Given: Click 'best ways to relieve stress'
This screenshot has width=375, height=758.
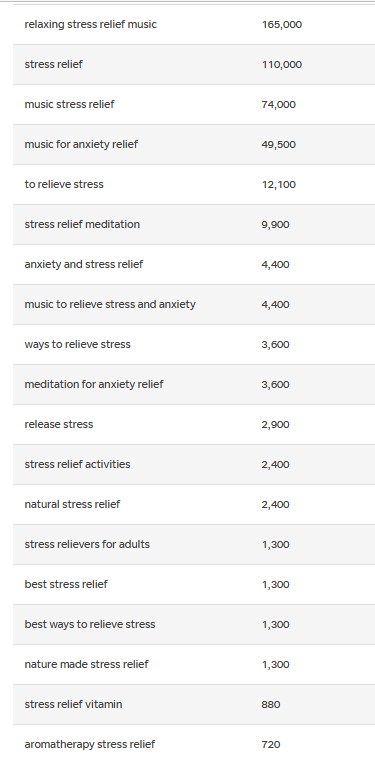Looking at the screenshot, I should pos(90,624).
